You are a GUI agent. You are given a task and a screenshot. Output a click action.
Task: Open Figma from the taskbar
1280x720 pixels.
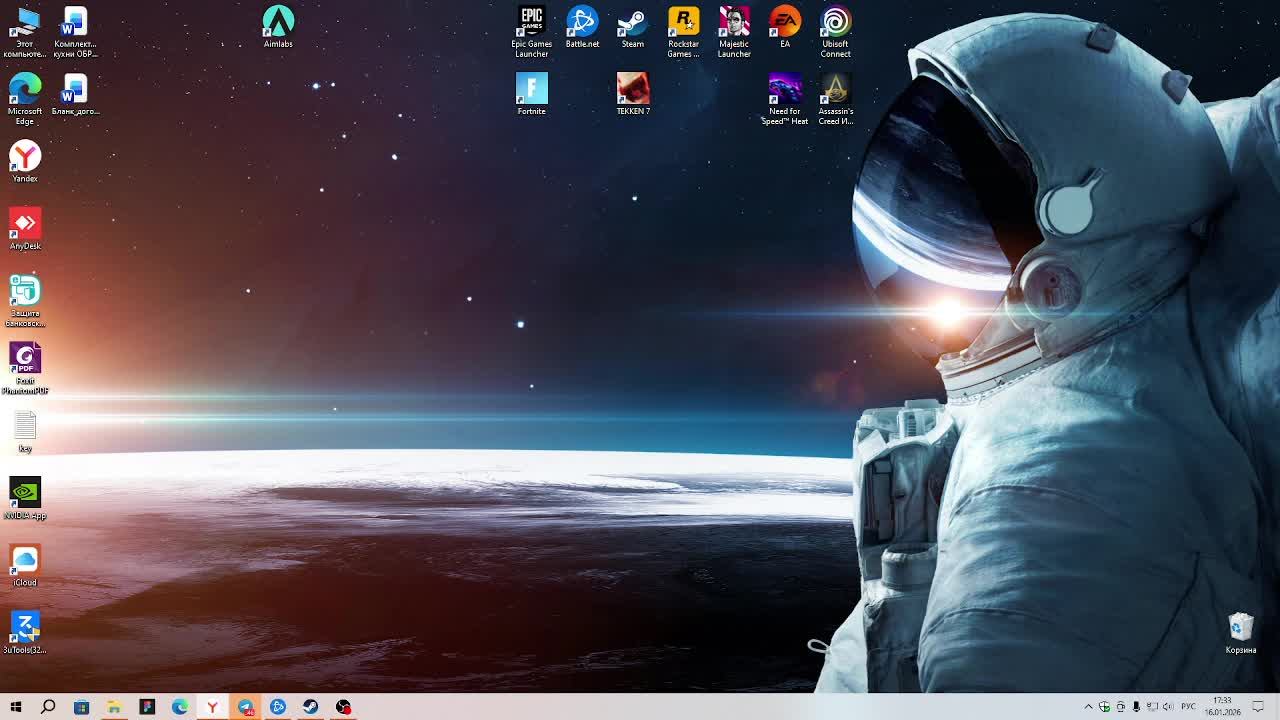tap(147, 707)
